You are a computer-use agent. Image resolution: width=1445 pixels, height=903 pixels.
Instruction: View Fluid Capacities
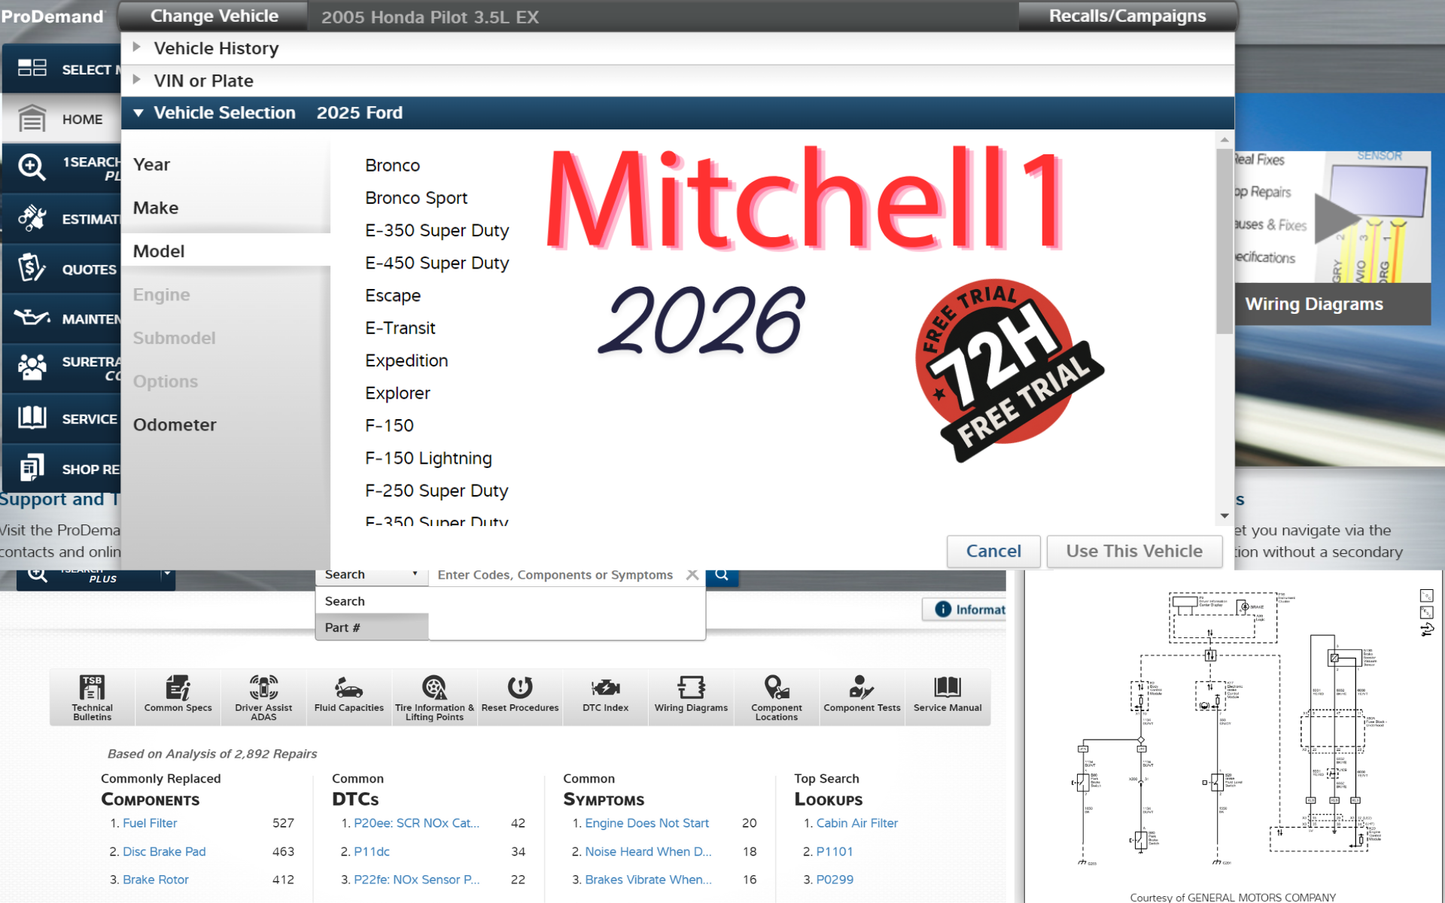[348, 697]
